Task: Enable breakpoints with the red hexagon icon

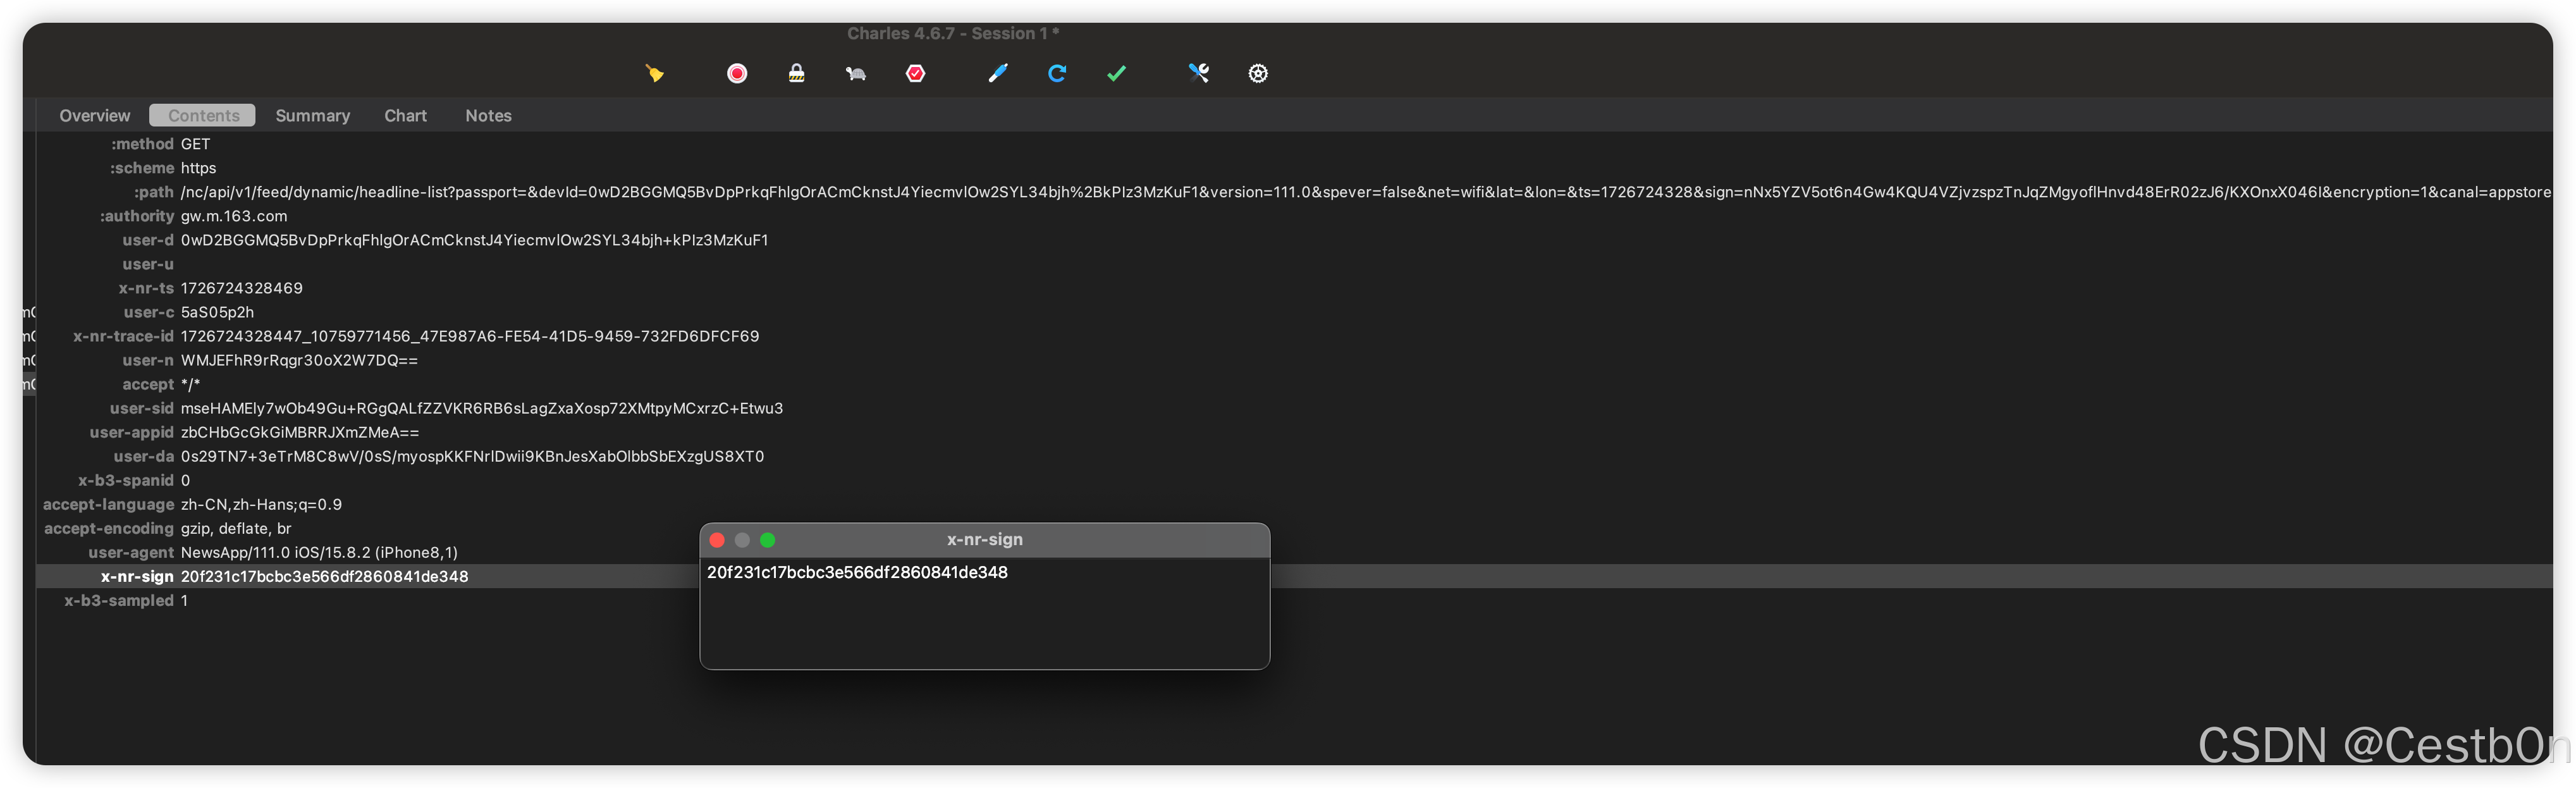Action: click(x=915, y=73)
